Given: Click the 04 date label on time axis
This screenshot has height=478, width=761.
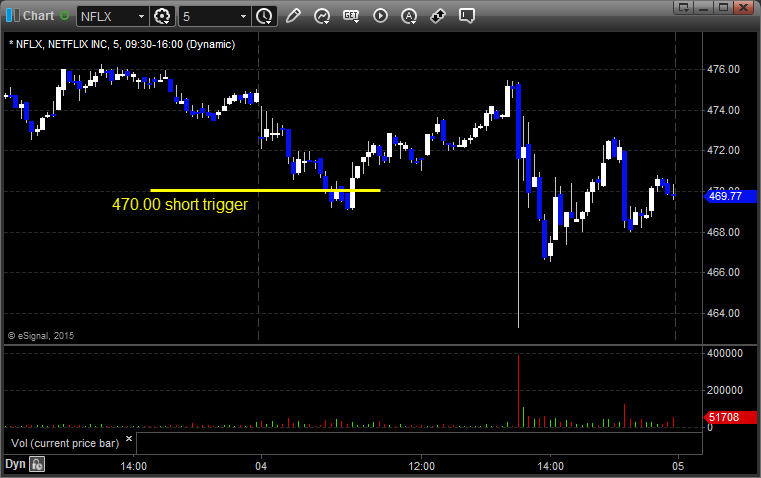Looking at the screenshot, I should pyautogui.click(x=261, y=466).
